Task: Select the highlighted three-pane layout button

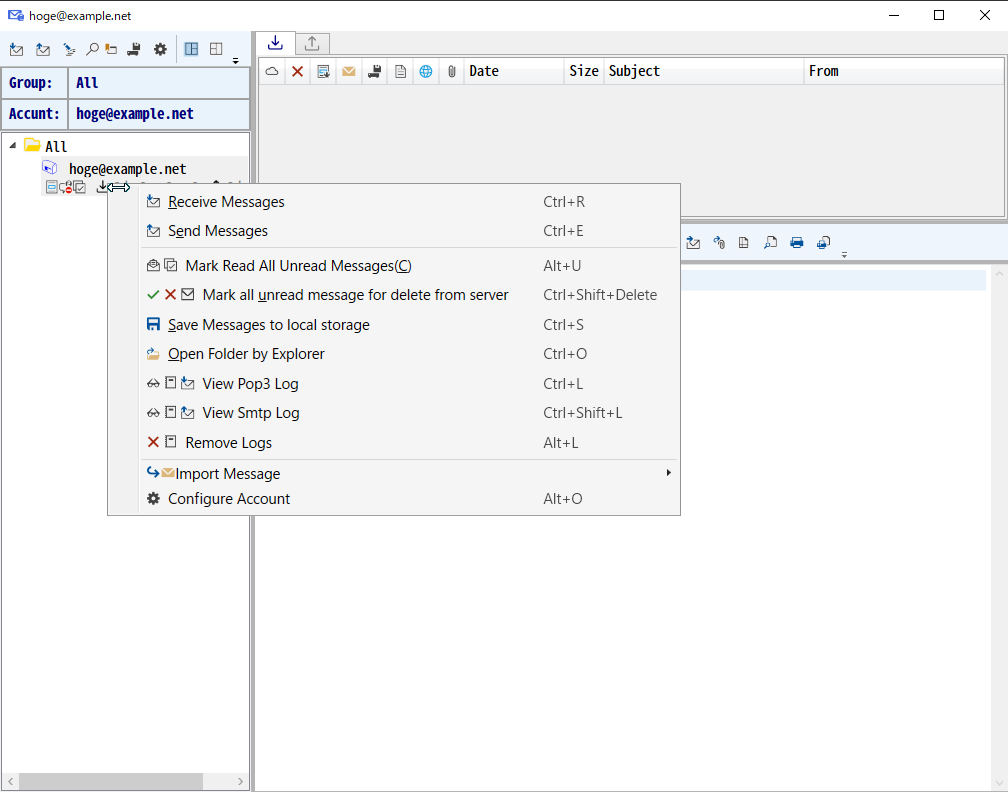Action: [x=191, y=49]
